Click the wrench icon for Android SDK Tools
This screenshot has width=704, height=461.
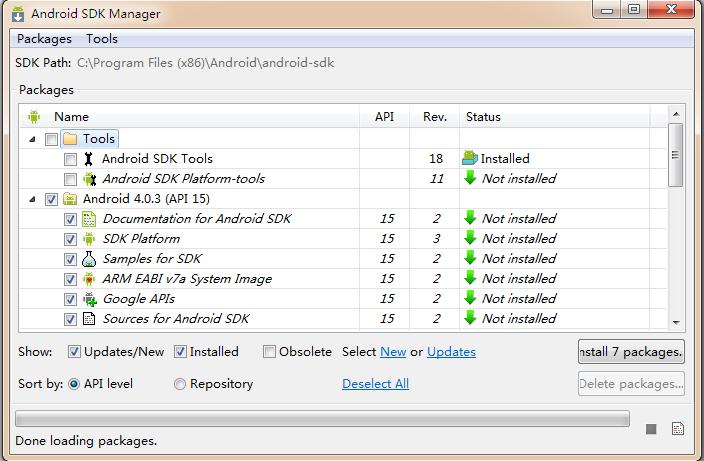(88, 159)
